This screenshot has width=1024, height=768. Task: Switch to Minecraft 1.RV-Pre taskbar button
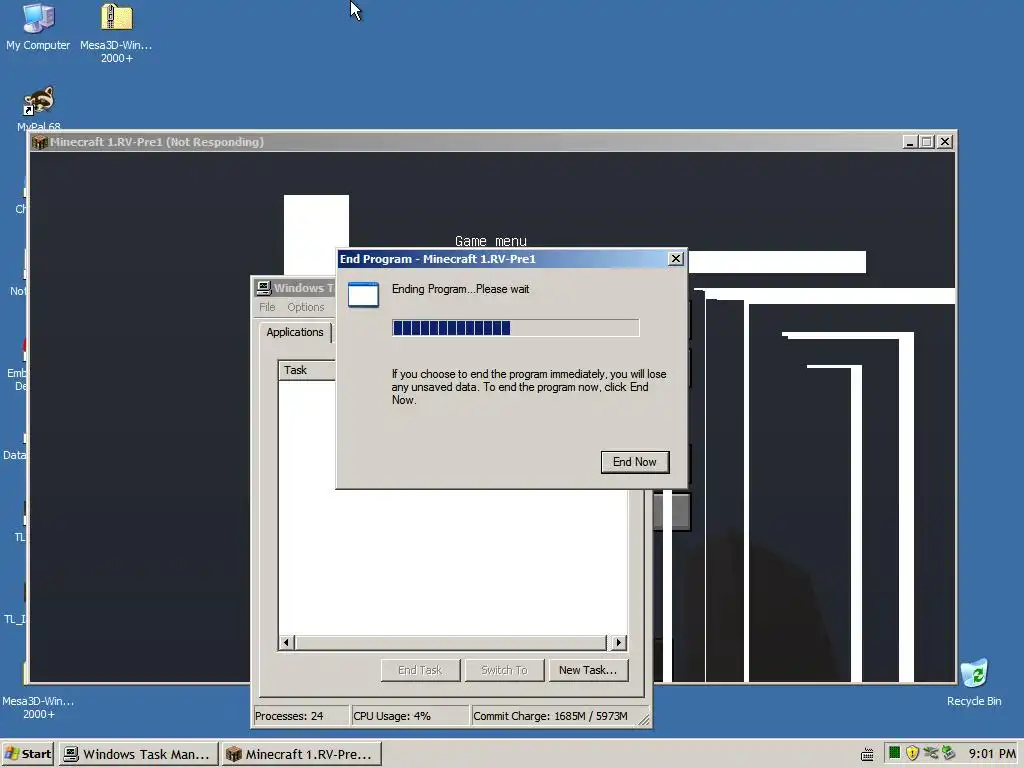point(301,754)
